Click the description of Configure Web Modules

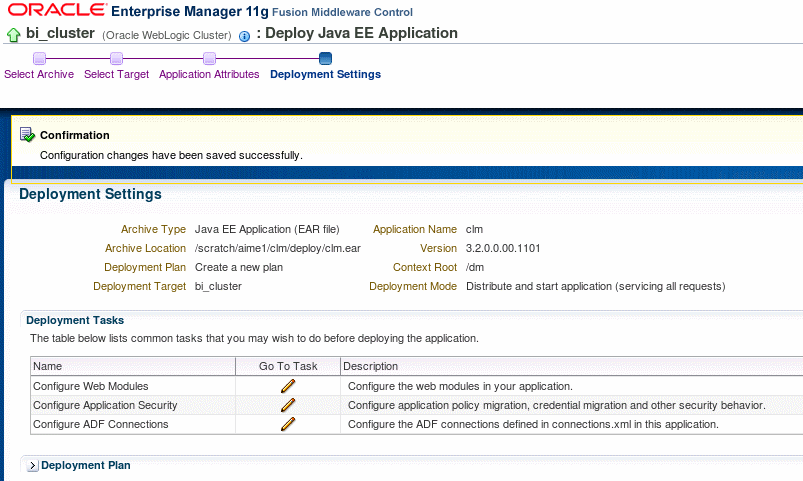(460, 386)
